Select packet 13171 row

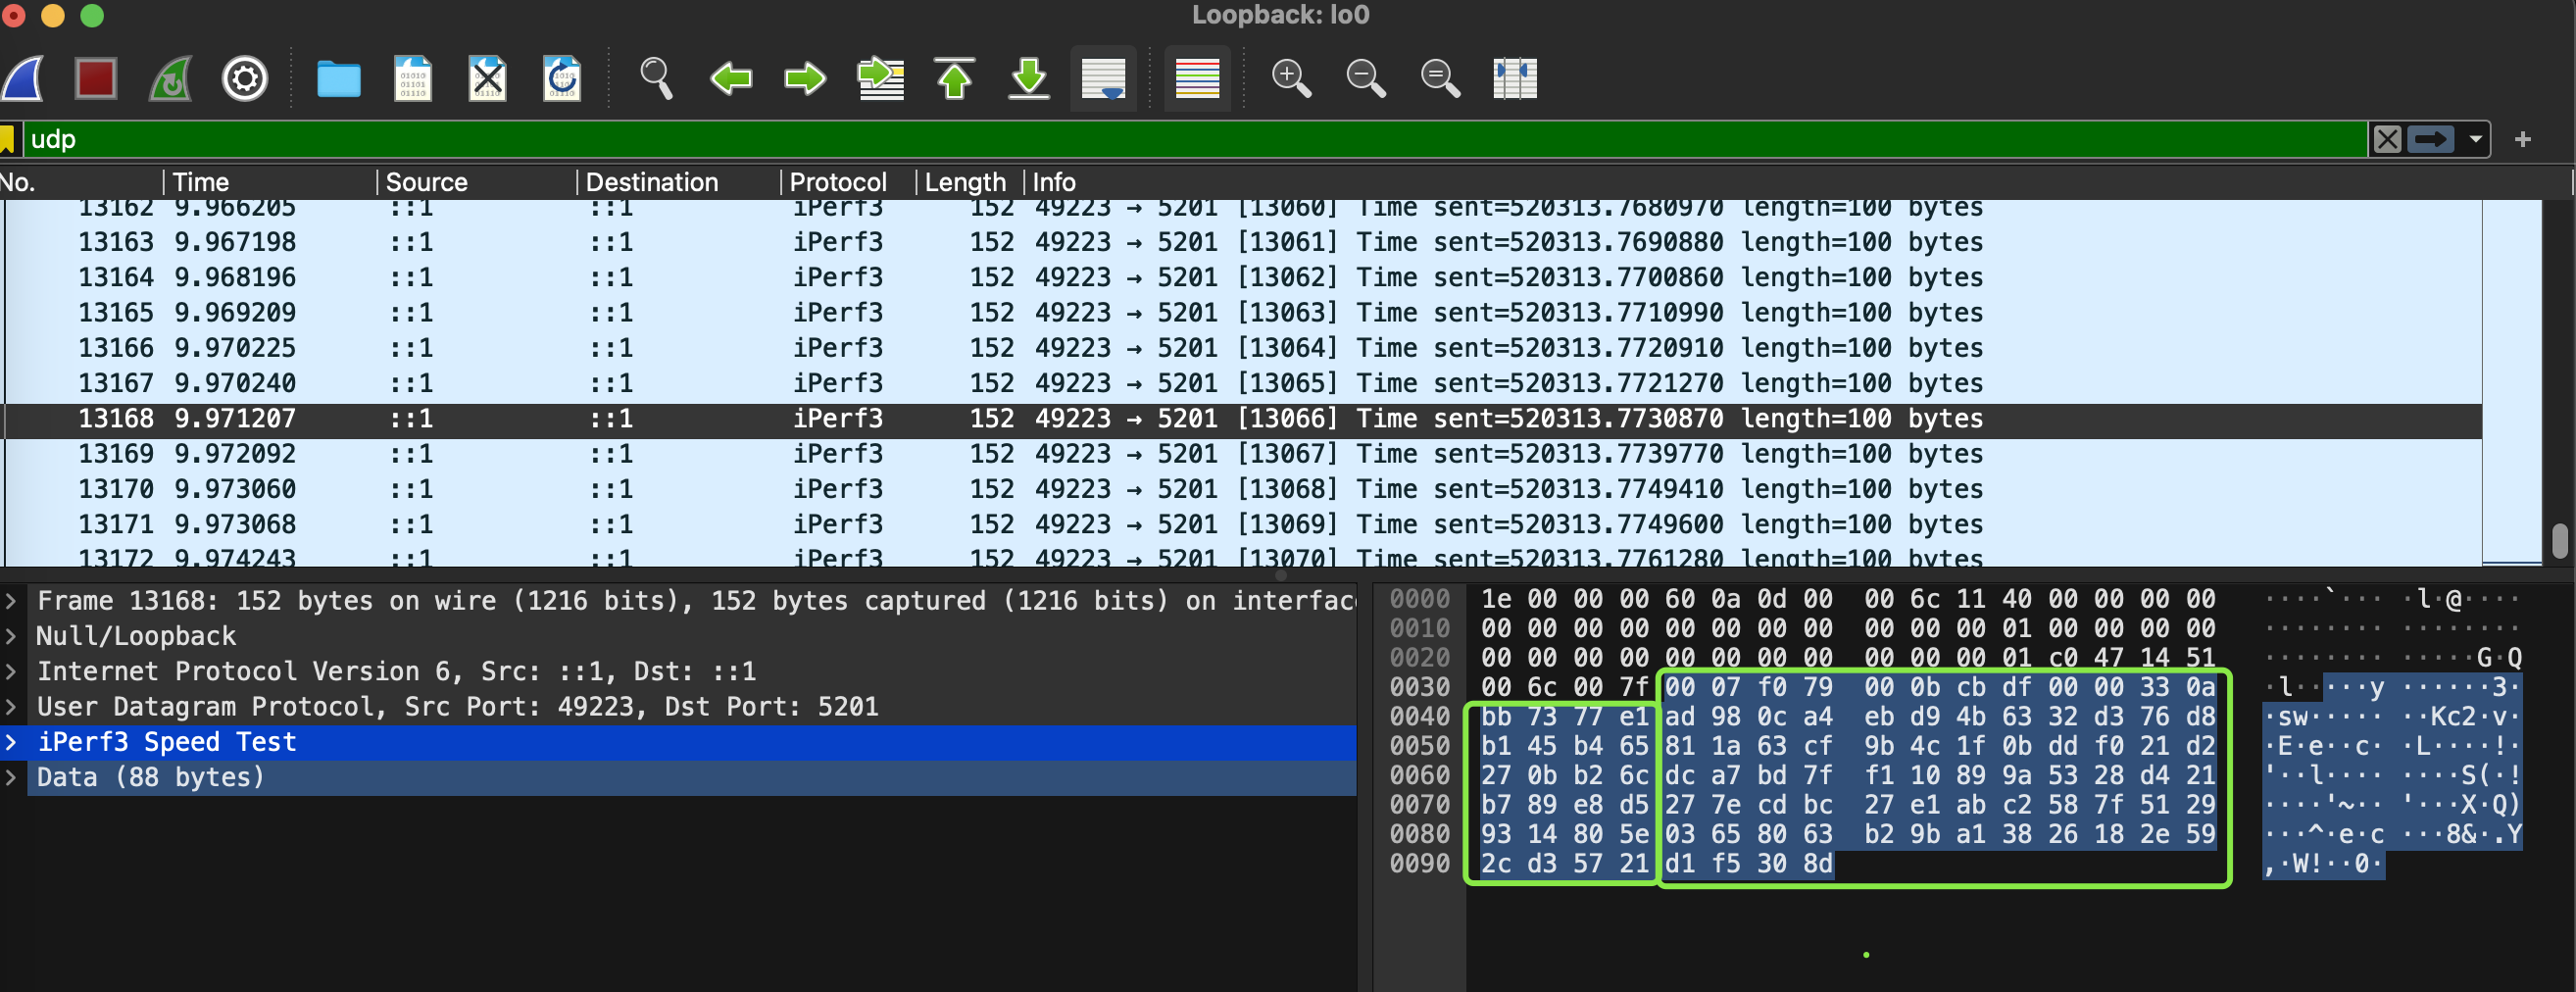pyautogui.click(x=1243, y=524)
